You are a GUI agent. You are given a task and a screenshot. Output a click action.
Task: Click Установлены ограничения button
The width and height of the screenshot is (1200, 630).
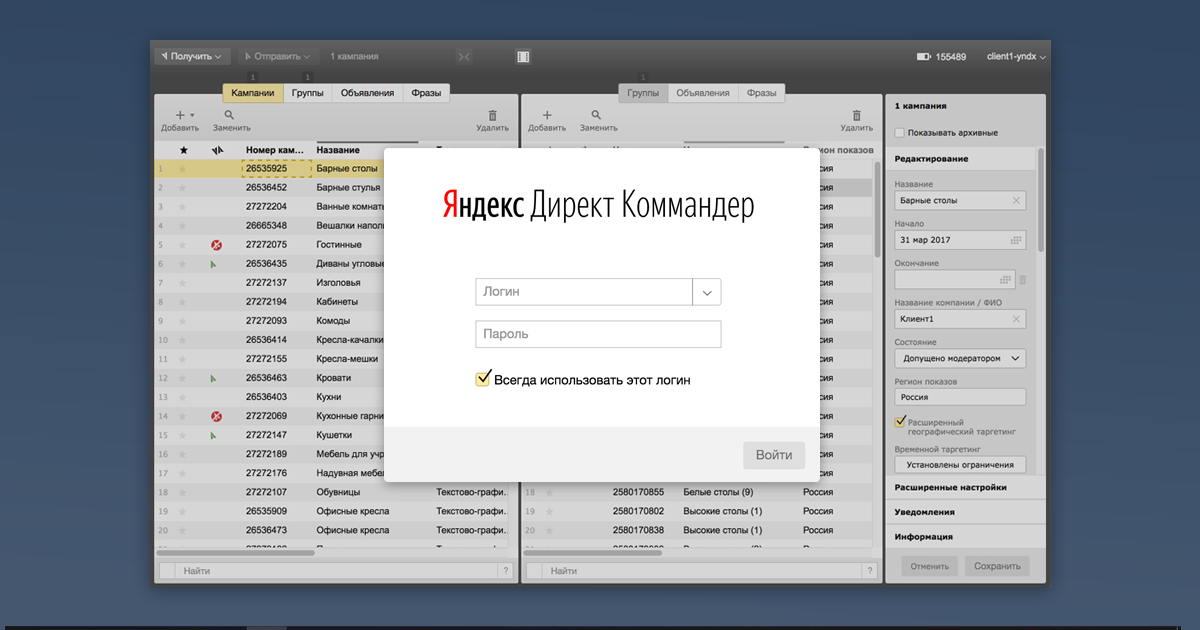tap(960, 464)
